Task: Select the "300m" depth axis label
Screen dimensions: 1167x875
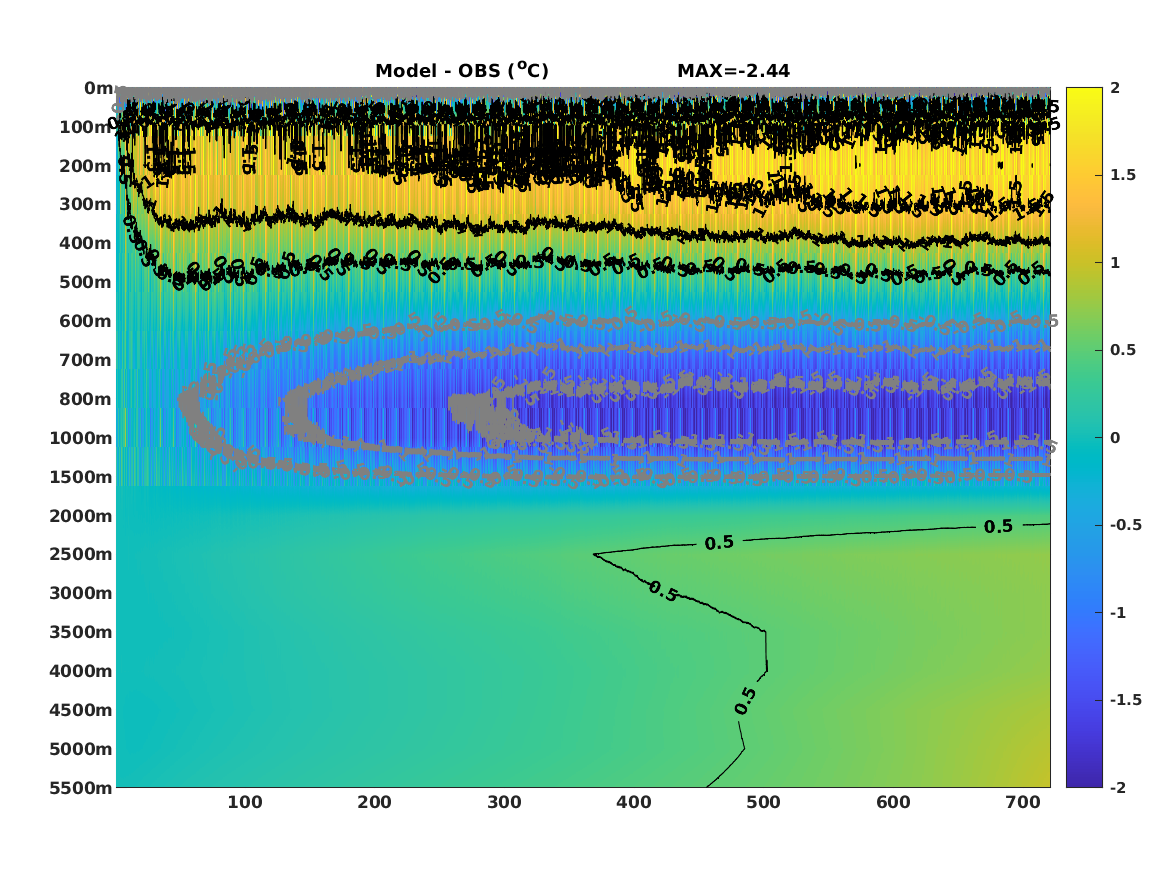Action: (x=86, y=205)
